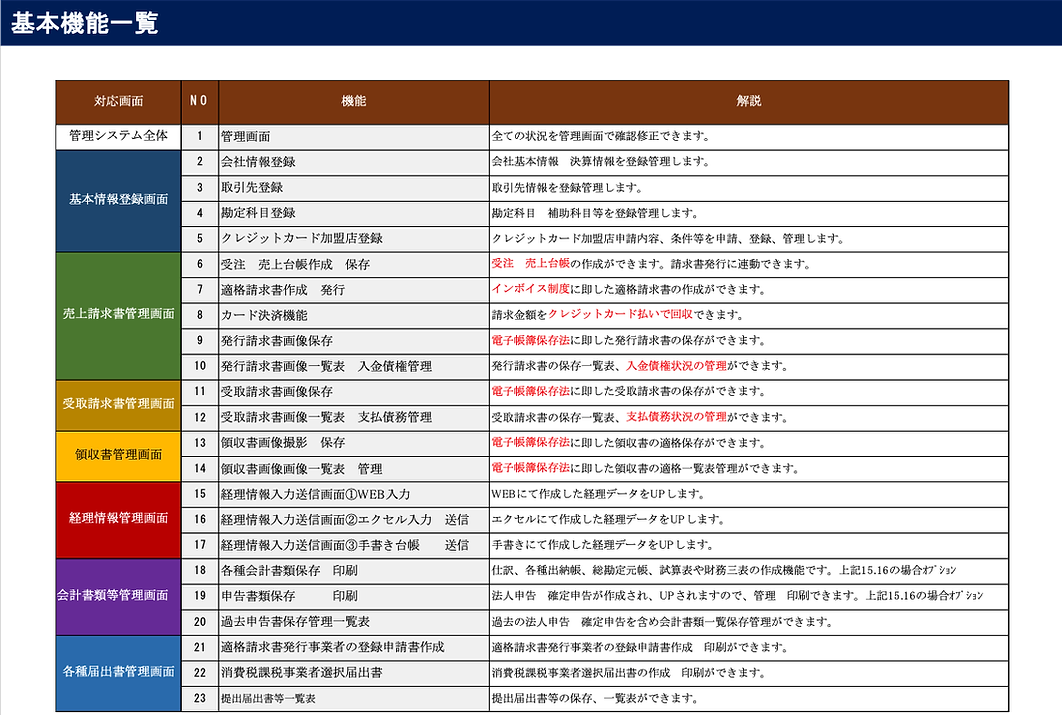
Task: Select the カード決済機能 cell
Action: click(354, 316)
